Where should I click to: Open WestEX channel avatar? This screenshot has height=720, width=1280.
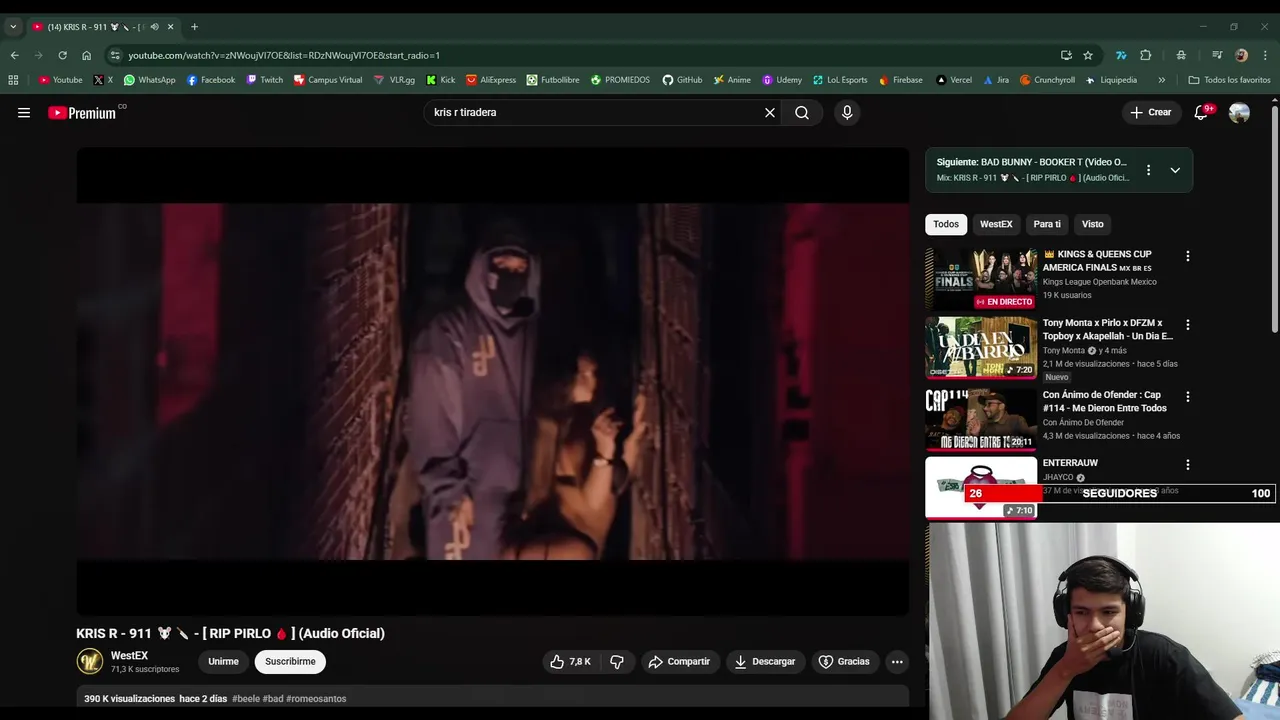[90, 662]
